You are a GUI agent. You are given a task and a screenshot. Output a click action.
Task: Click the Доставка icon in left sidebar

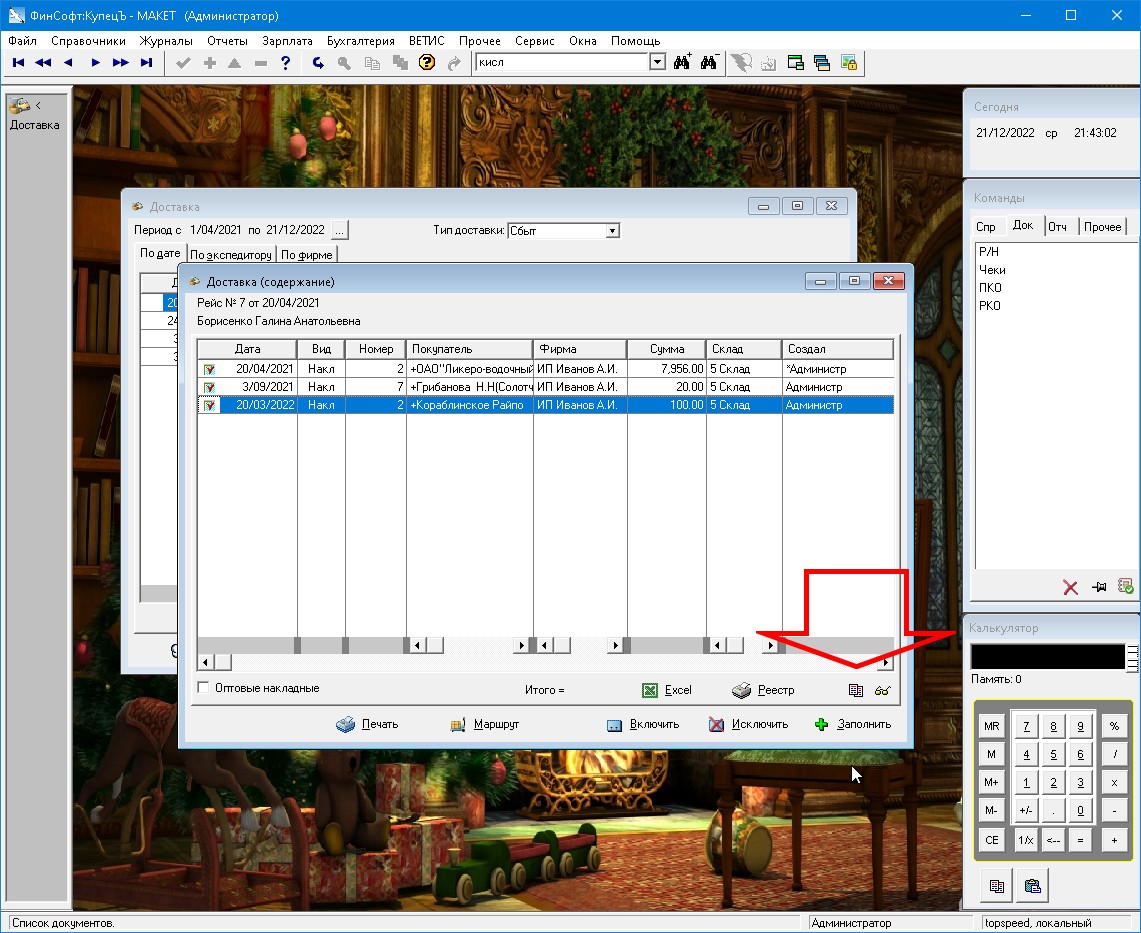(x=20, y=106)
